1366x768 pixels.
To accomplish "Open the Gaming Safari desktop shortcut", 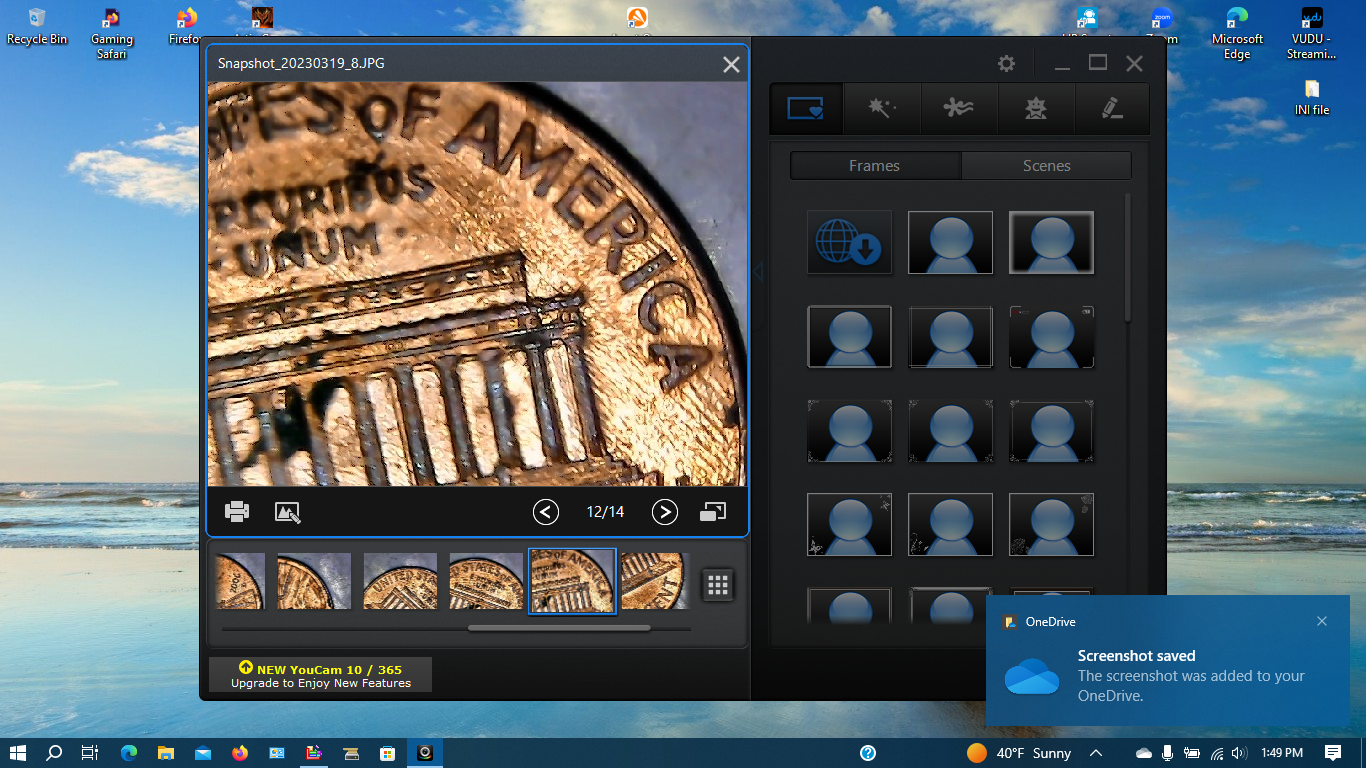I will point(112,34).
